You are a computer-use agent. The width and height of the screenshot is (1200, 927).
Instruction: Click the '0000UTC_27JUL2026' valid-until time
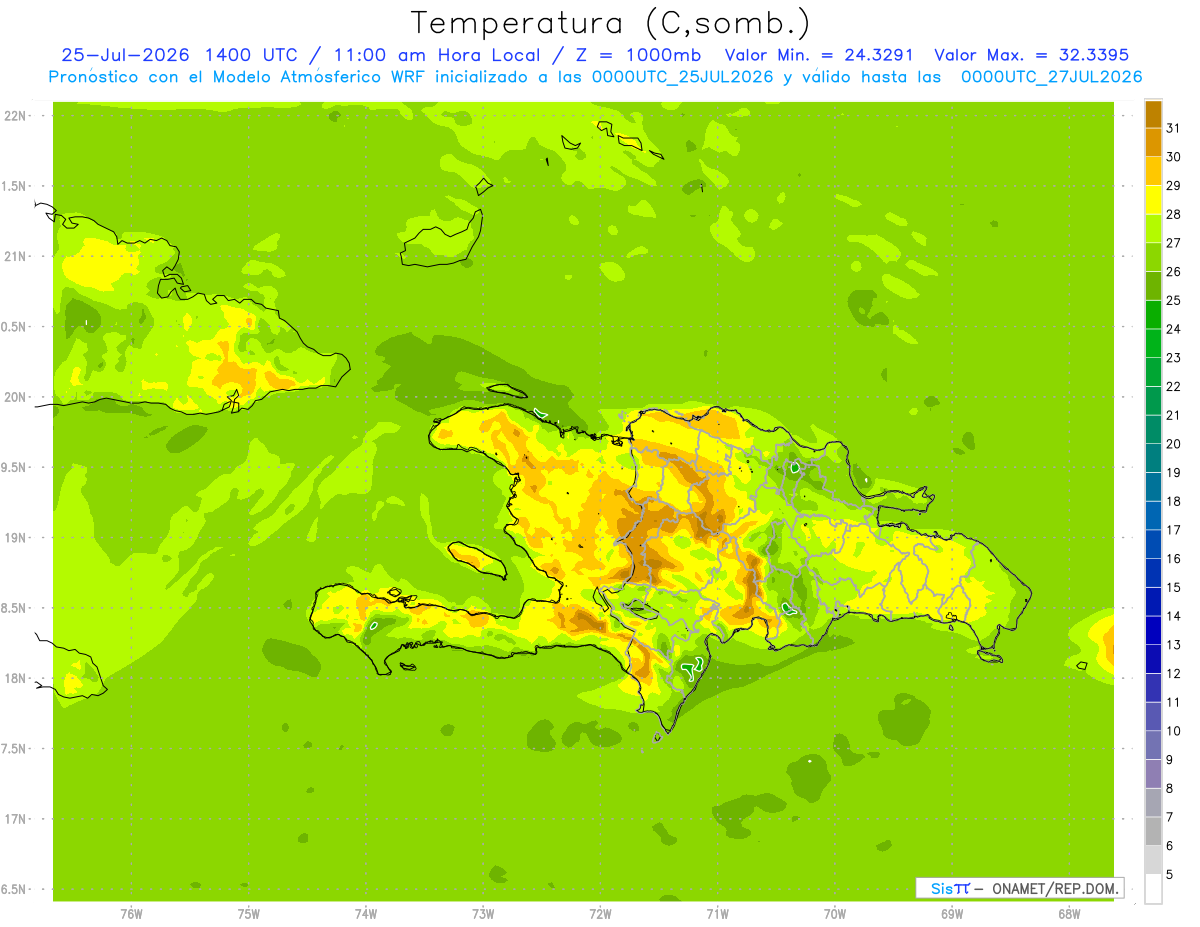tap(1051, 77)
